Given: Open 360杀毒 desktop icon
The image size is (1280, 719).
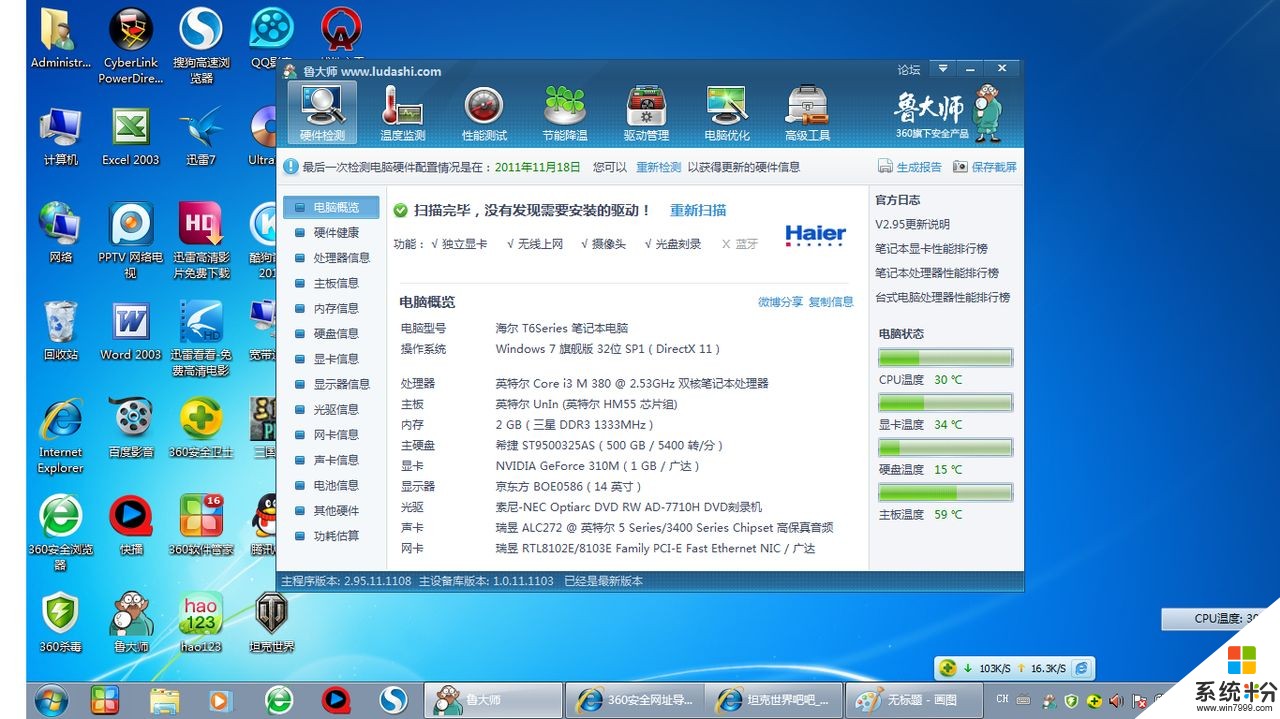Looking at the screenshot, I should click(61, 622).
